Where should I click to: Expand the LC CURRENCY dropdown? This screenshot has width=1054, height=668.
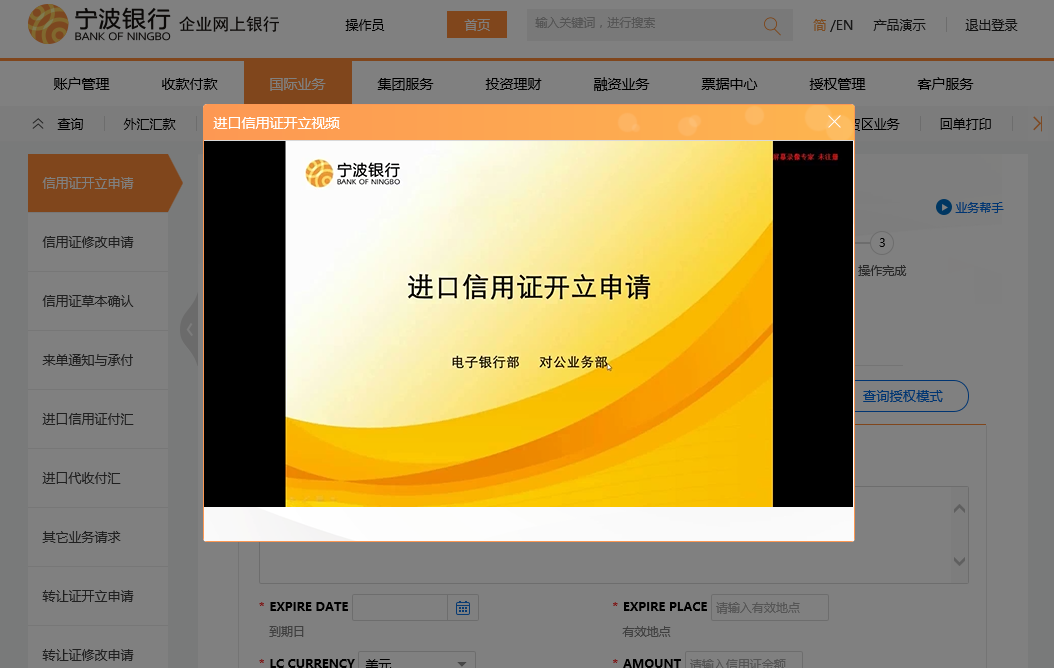[x=461, y=662]
